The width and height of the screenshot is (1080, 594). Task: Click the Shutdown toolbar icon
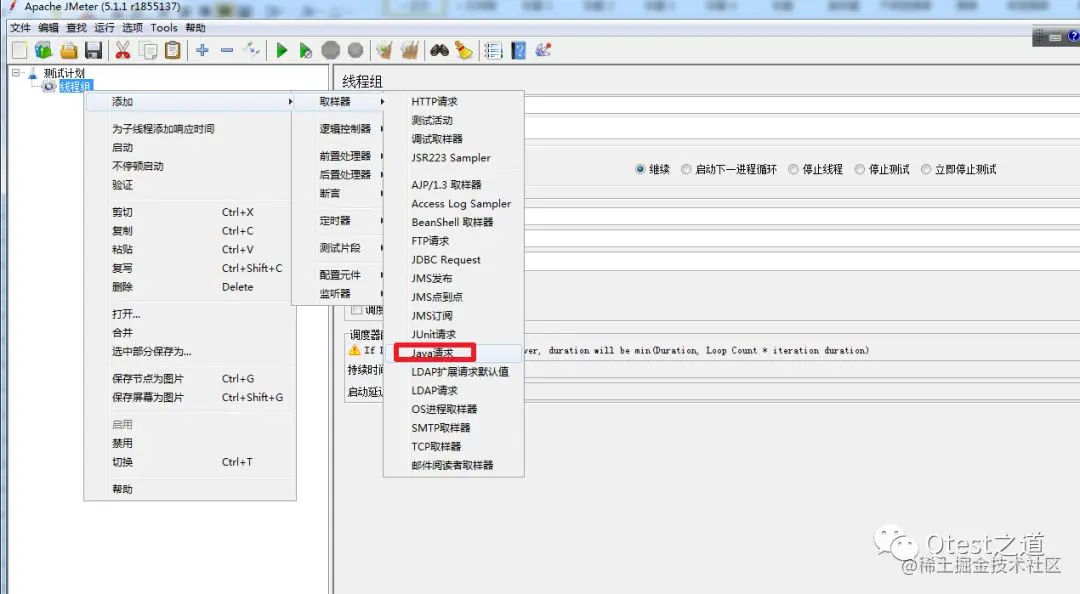coord(355,50)
